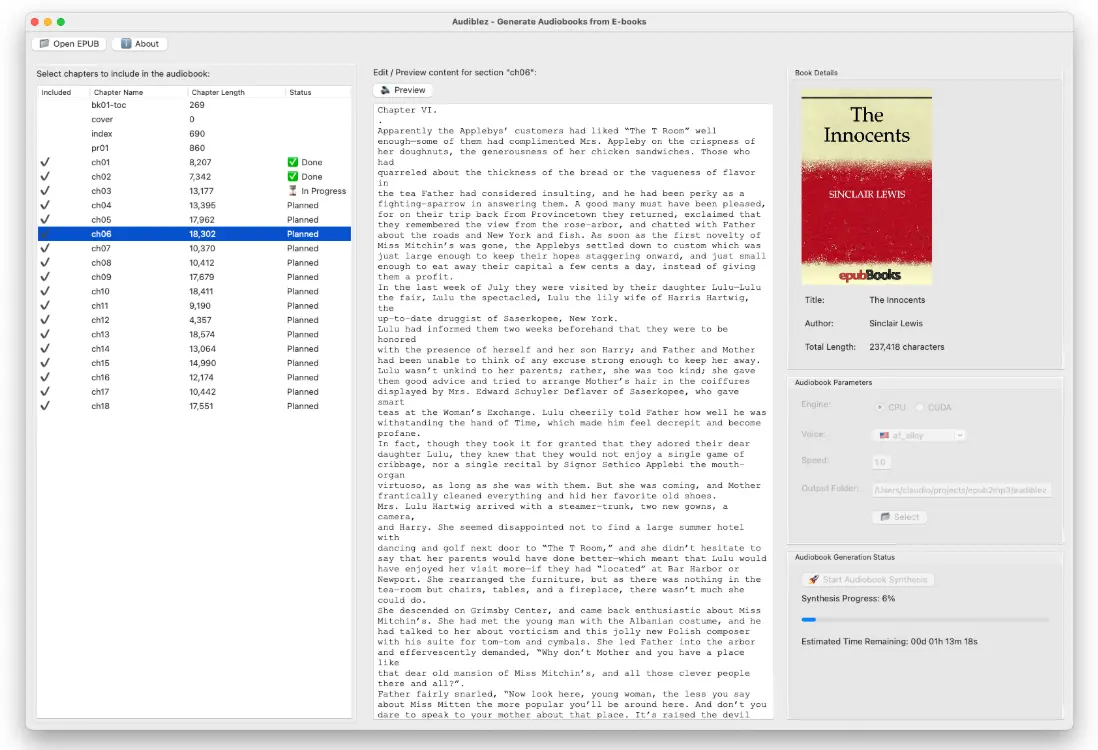This screenshot has width=1098, height=750.
Task: Click the Estimated Time Remaining text
Action: (889, 641)
